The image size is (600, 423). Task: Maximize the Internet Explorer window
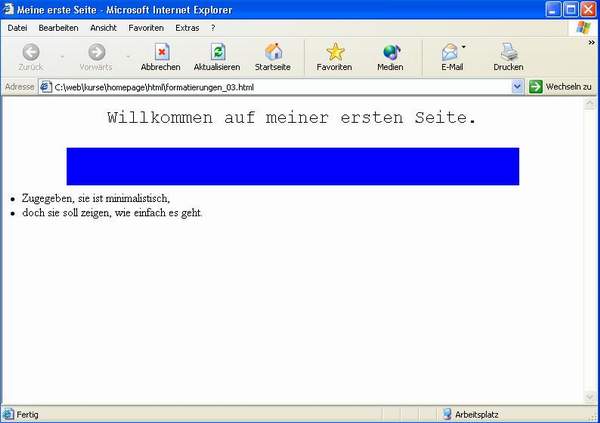pyautogui.click(x=571, y=10)
